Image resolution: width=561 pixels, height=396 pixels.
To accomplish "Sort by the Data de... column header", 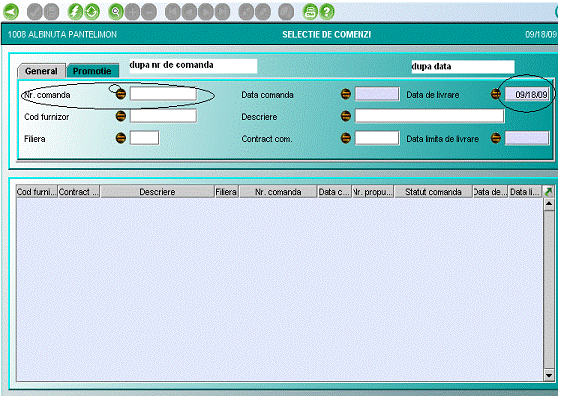I will tap(490, 192).
